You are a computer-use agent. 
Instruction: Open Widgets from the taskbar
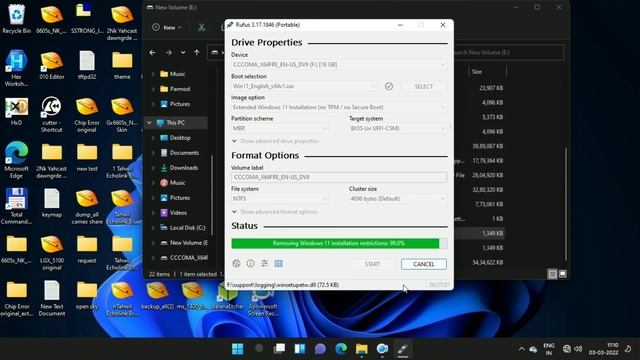300,349
